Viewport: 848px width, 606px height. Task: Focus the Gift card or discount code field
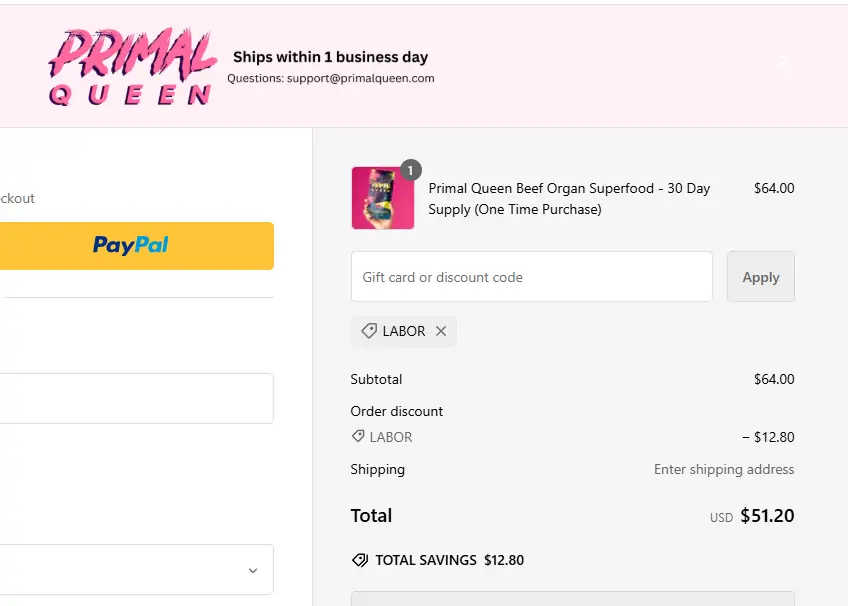point(531,277)
